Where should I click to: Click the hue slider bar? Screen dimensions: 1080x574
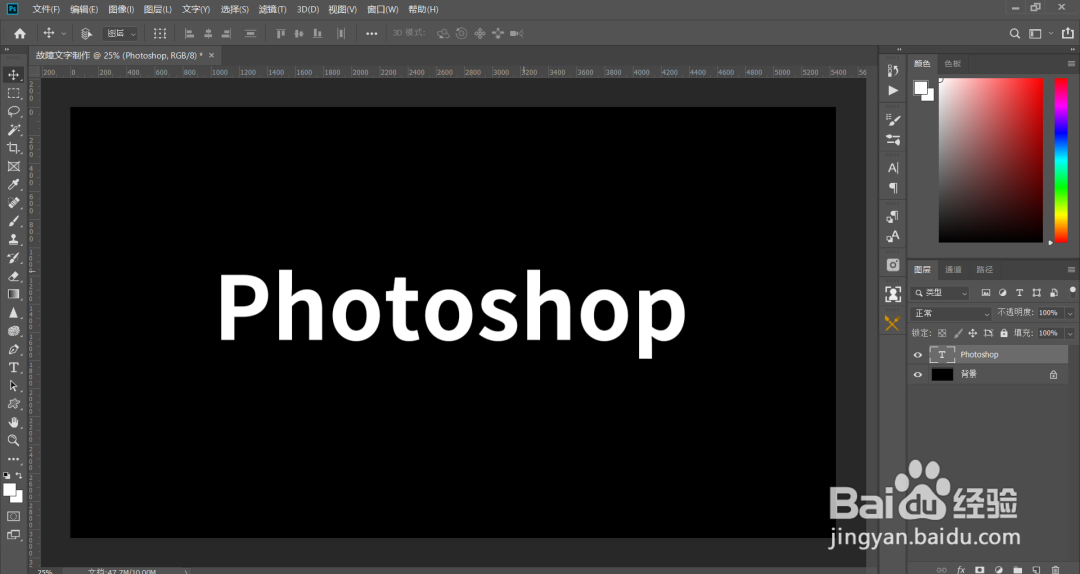(x=1061, y=160)
